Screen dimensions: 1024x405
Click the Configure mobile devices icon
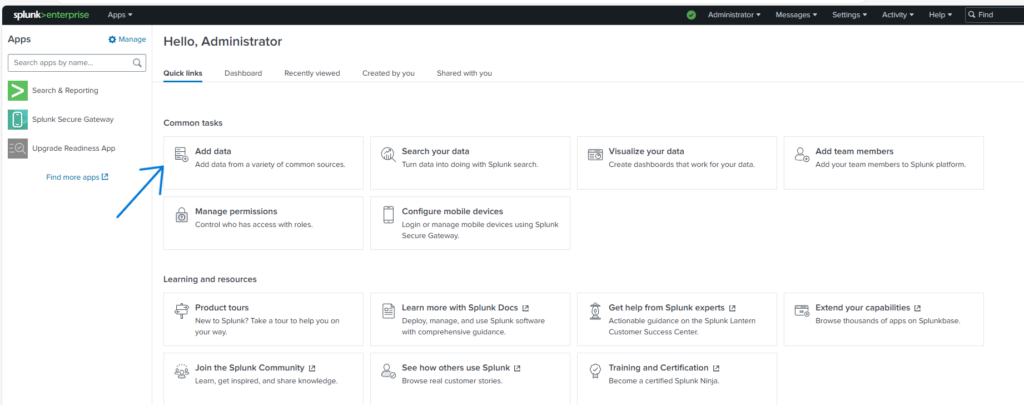tap(388, 215)
